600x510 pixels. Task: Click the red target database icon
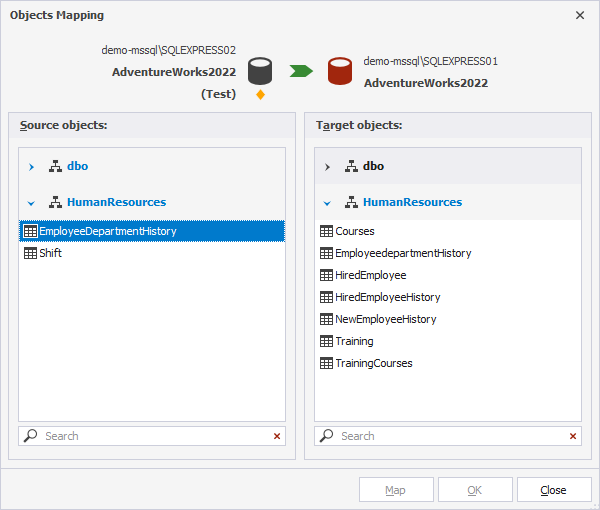pos(339,71)
